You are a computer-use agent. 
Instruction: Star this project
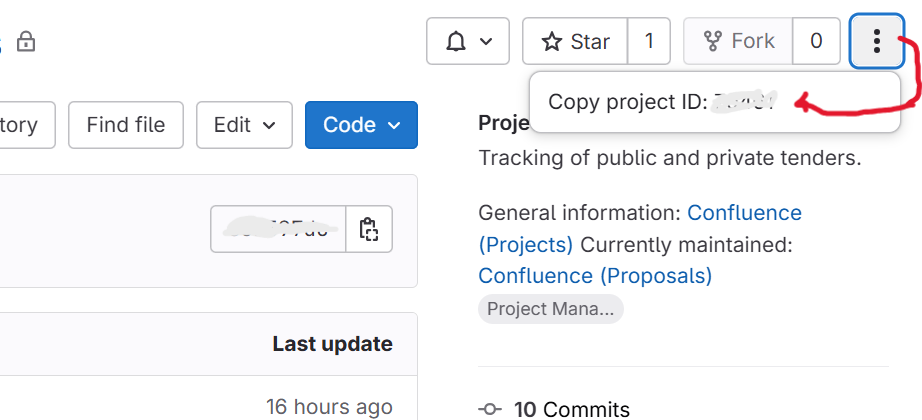click(575, 41)
